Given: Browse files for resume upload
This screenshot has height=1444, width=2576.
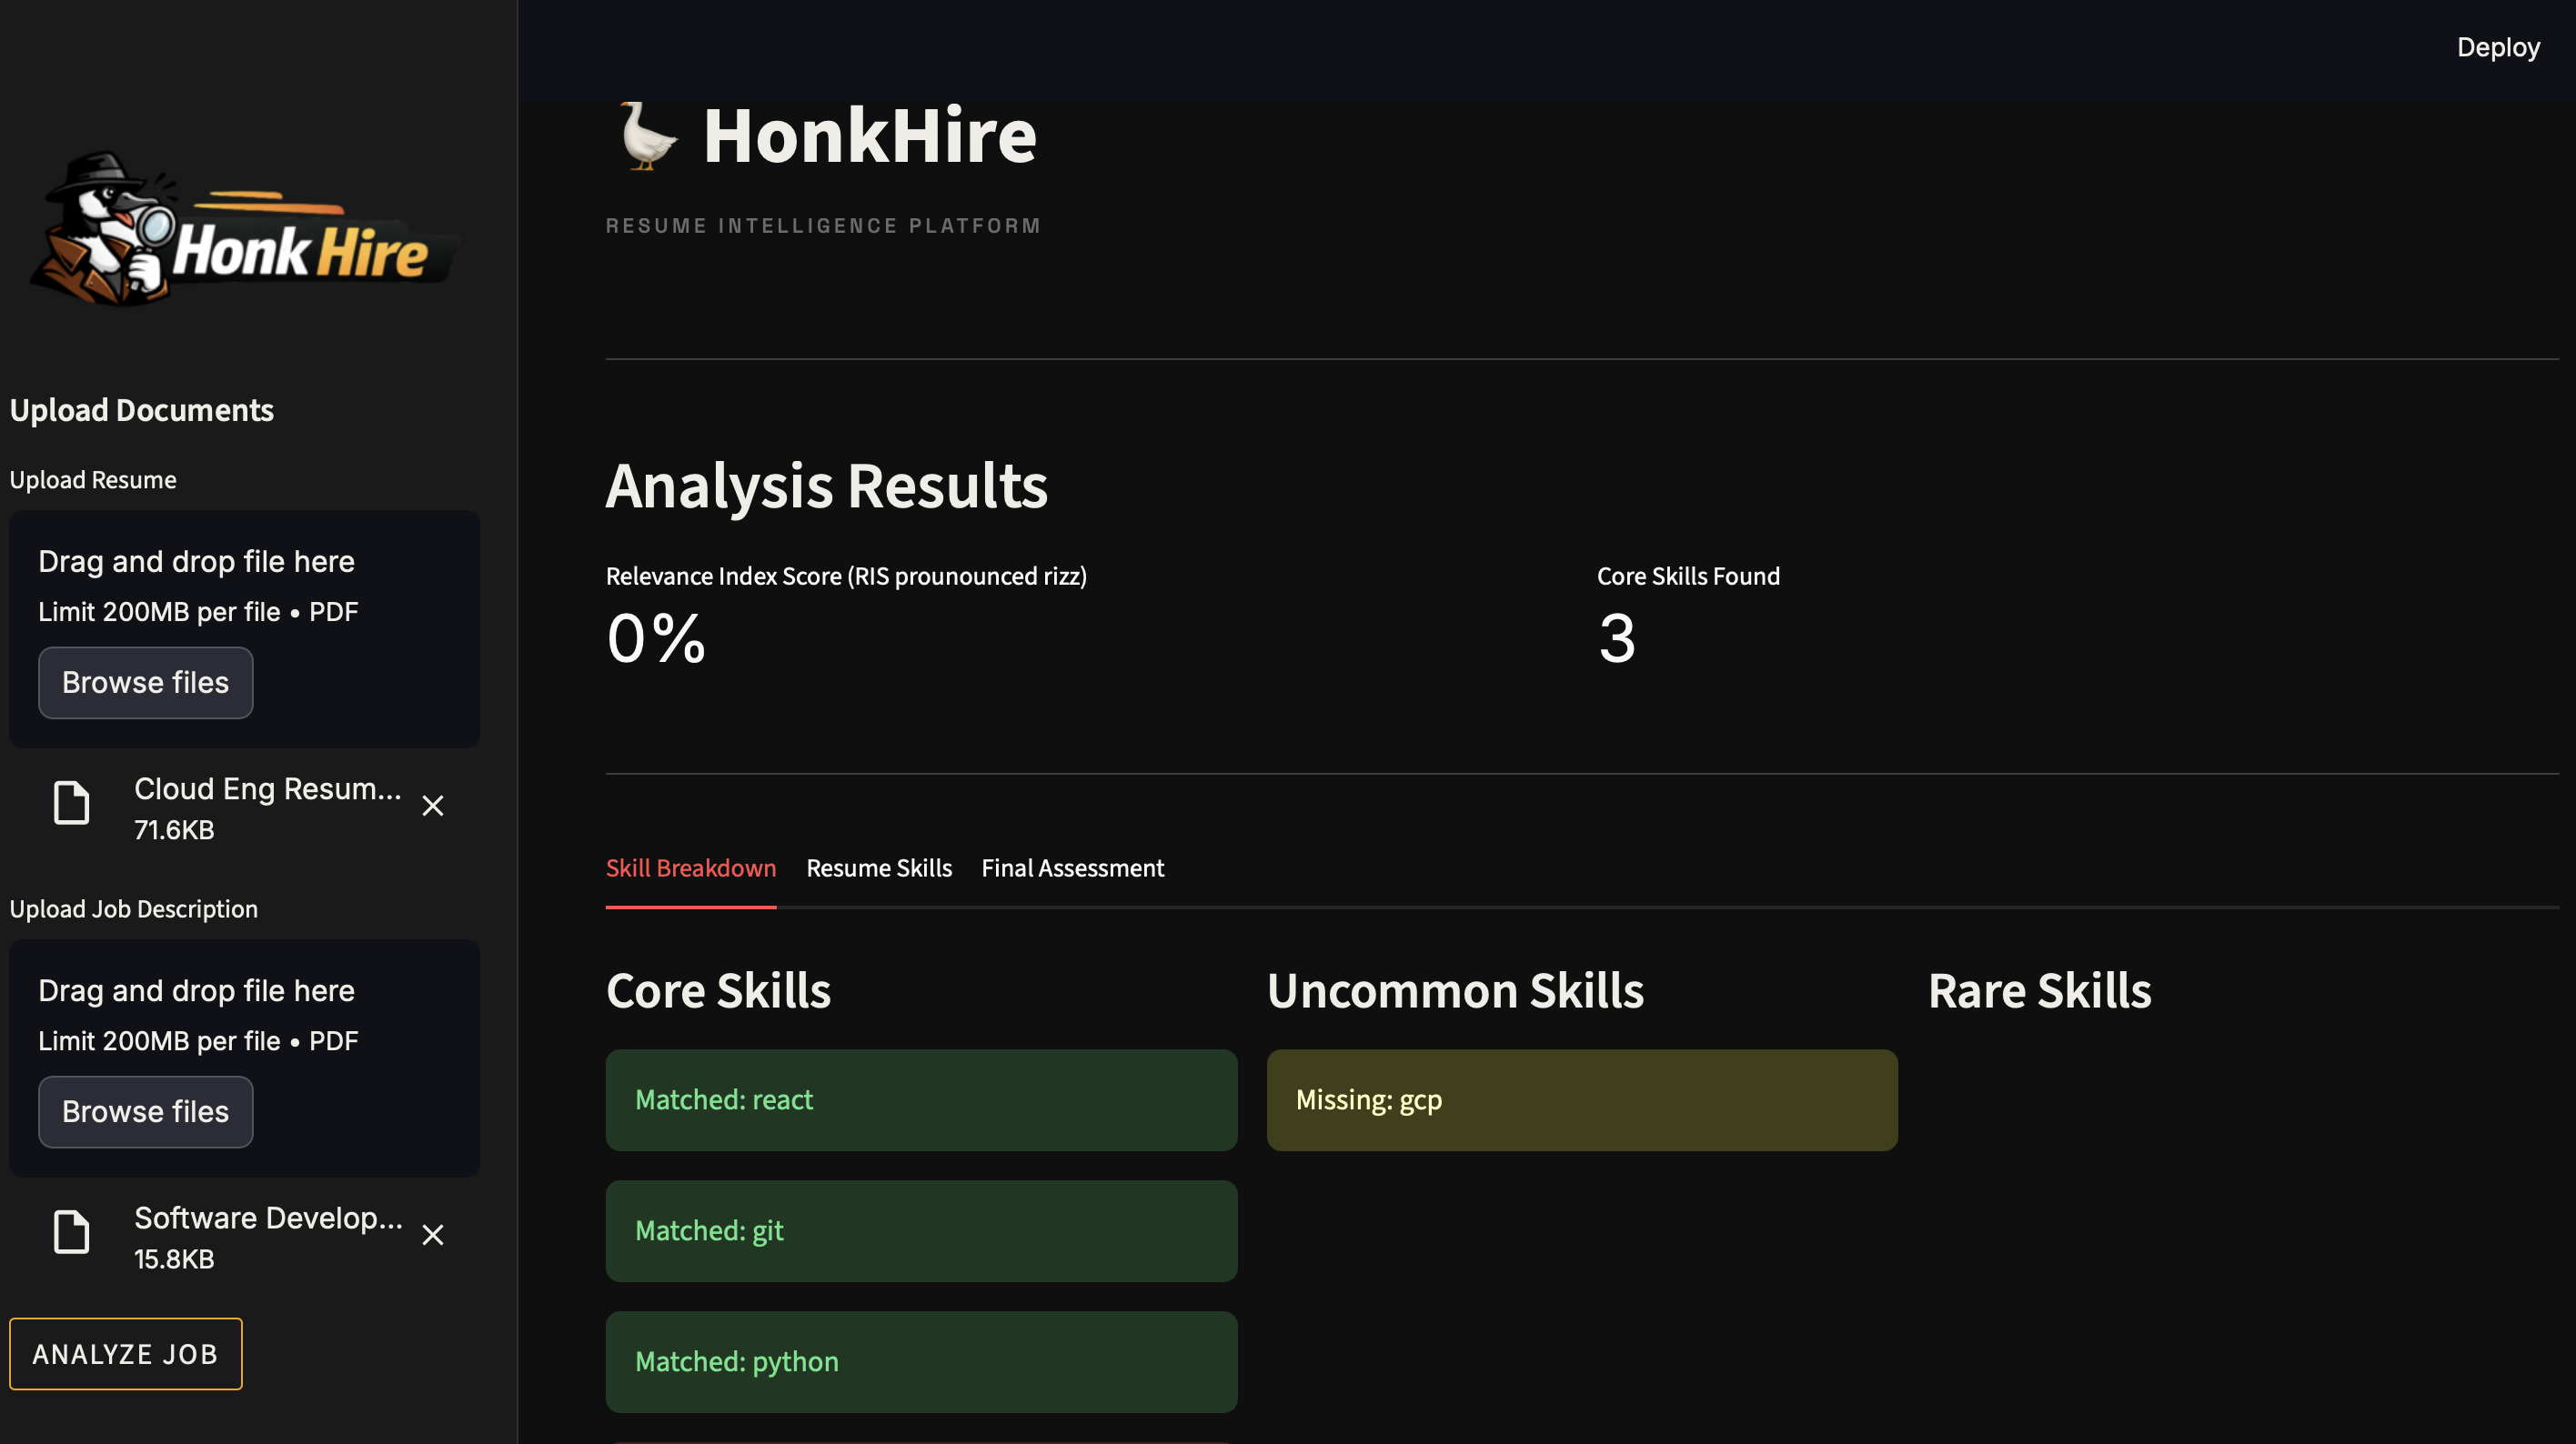Looking at the screenshot, I should pos(146,683).
